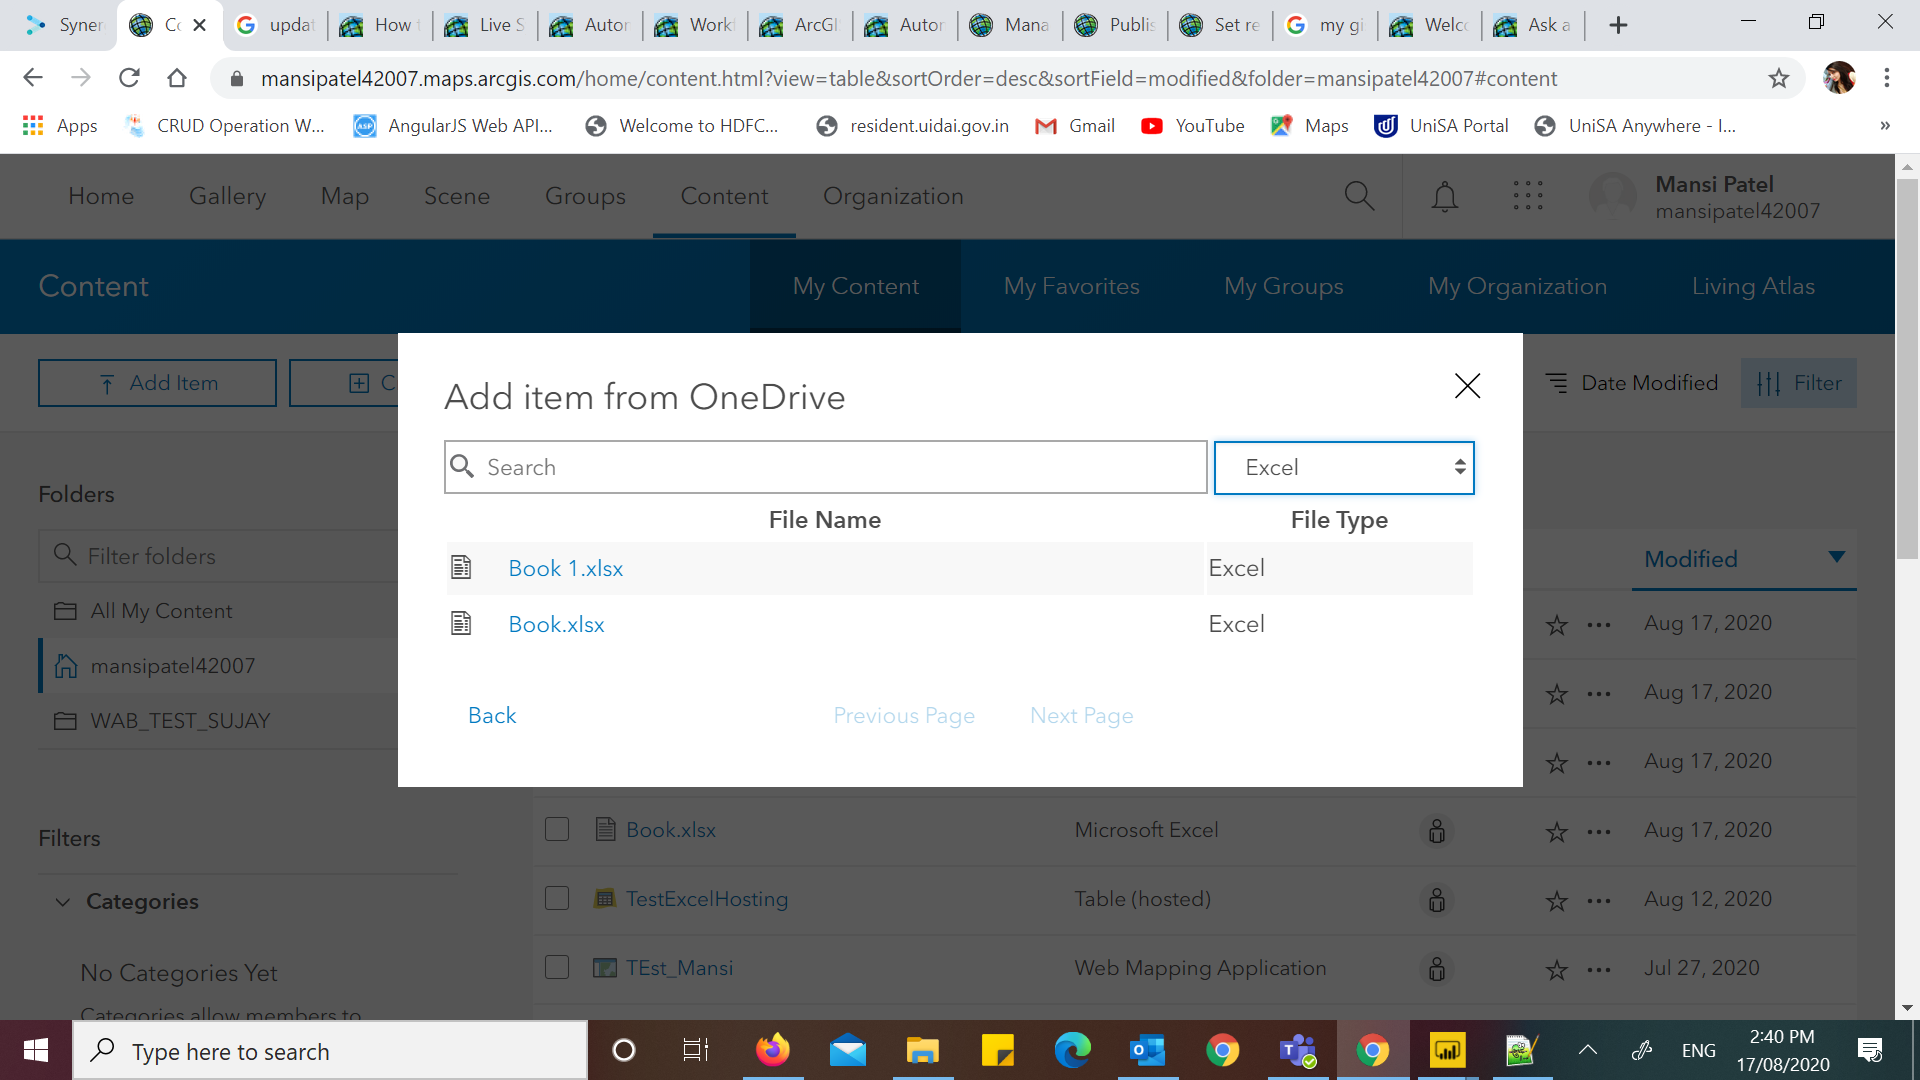Image resolution: width=1920 pixels, height=1080 pixels.
Task: Favorite the Book.xlsx row with the star
Action: point(1556,832)
